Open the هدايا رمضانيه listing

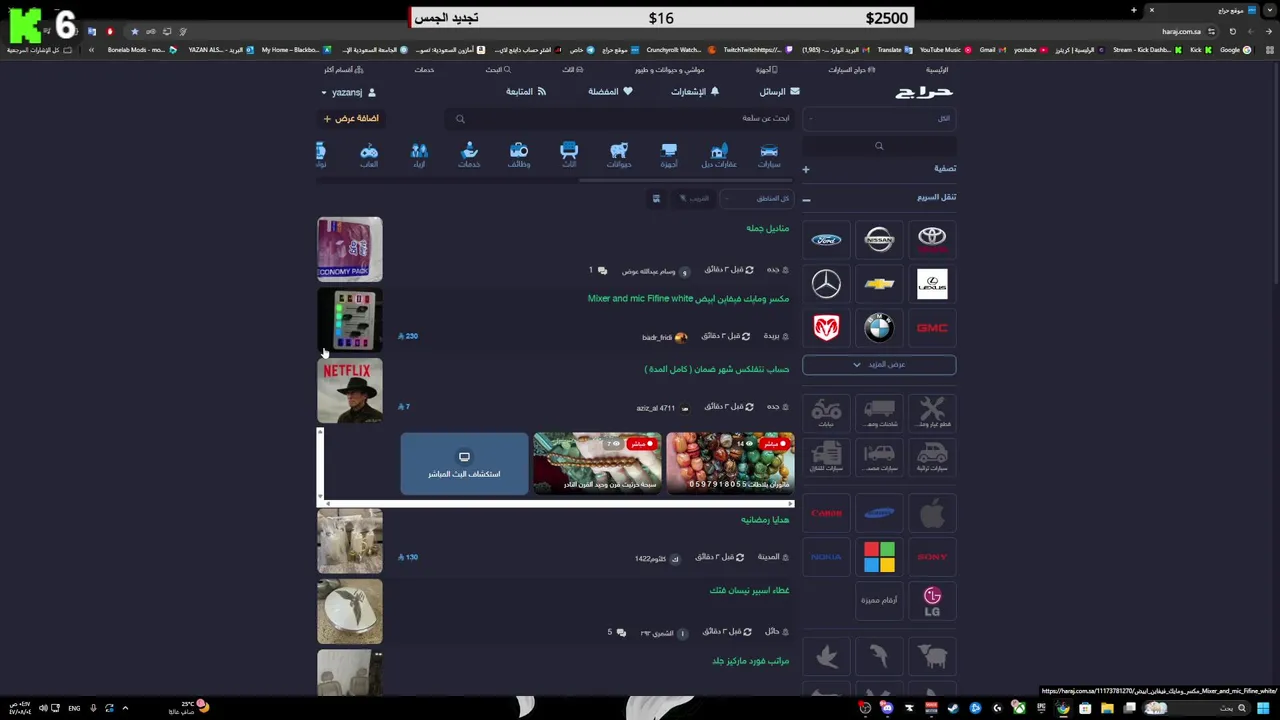(x=765, y=520)
